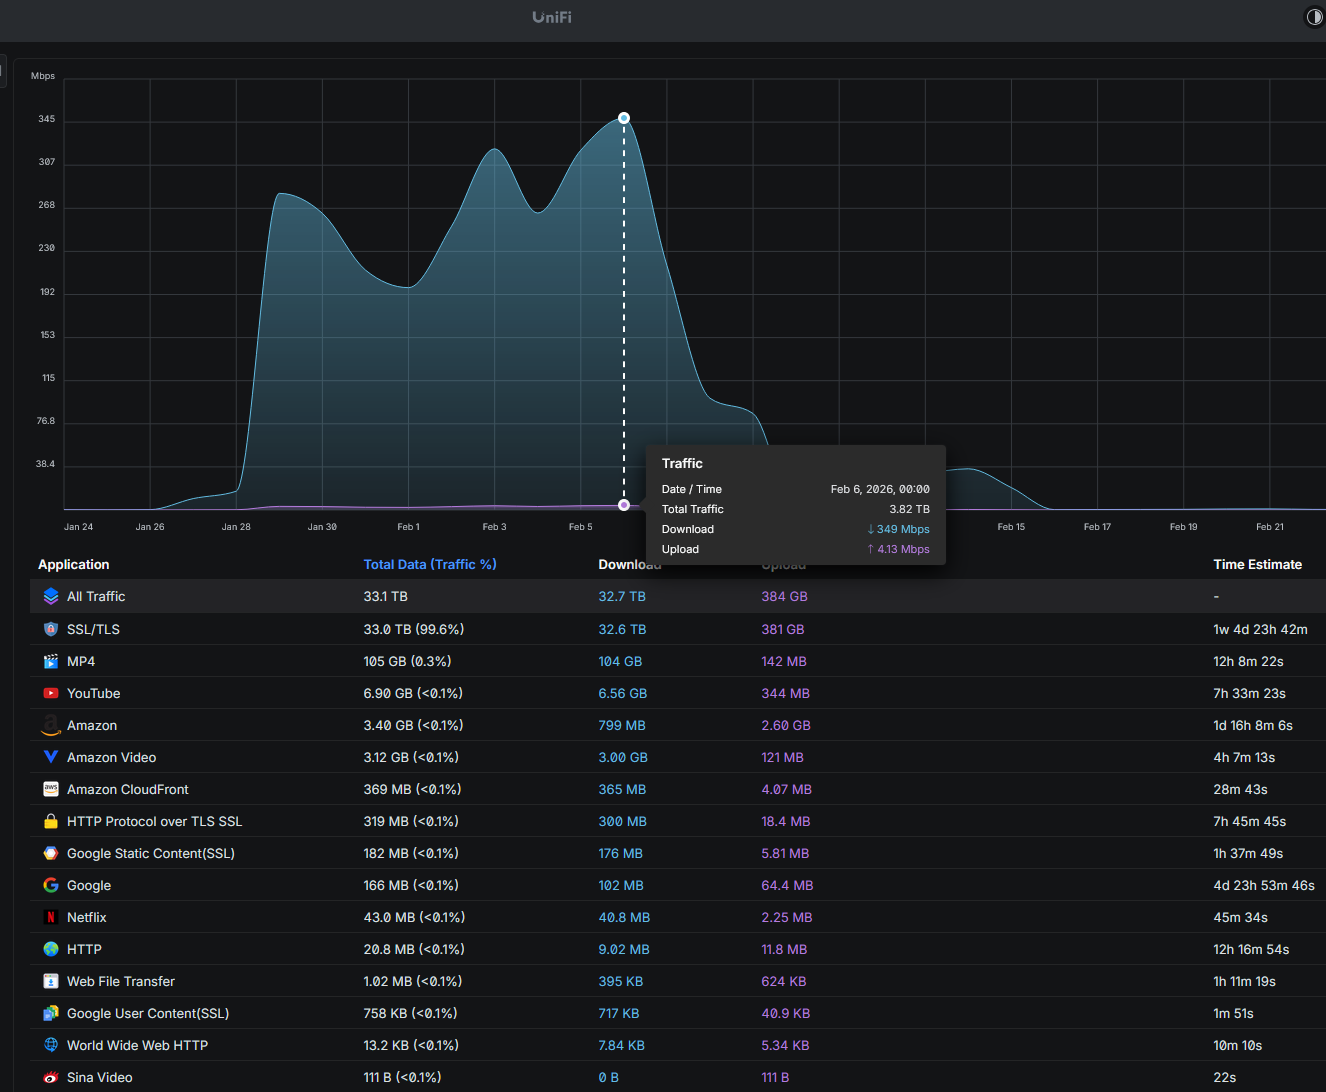Open the Web File Transfer row
1326x1092 pixels.
(678, 981)
